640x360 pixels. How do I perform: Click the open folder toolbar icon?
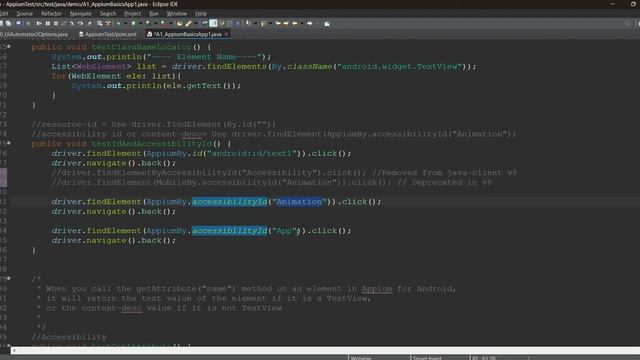tap(179, 23)
